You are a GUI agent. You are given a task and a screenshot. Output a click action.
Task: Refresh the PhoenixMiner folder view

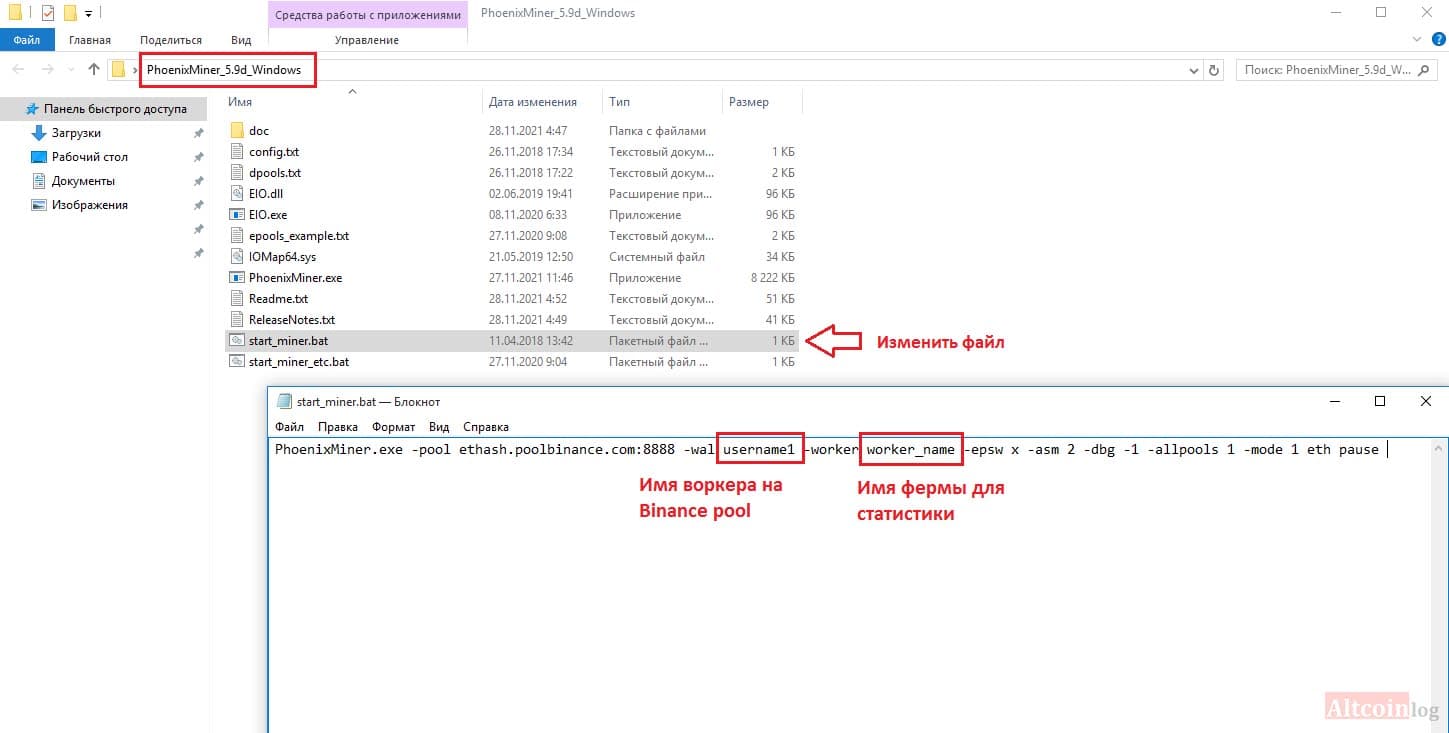click(1215, 70)
